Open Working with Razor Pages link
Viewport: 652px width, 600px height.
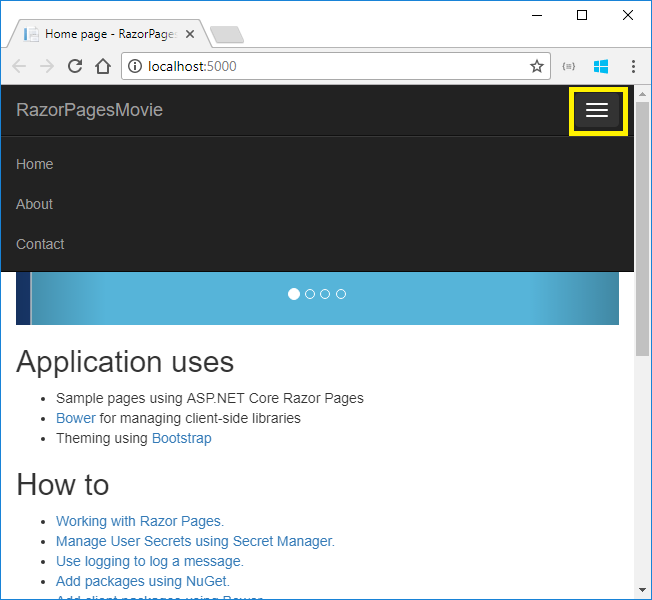[x=140, y=521]
